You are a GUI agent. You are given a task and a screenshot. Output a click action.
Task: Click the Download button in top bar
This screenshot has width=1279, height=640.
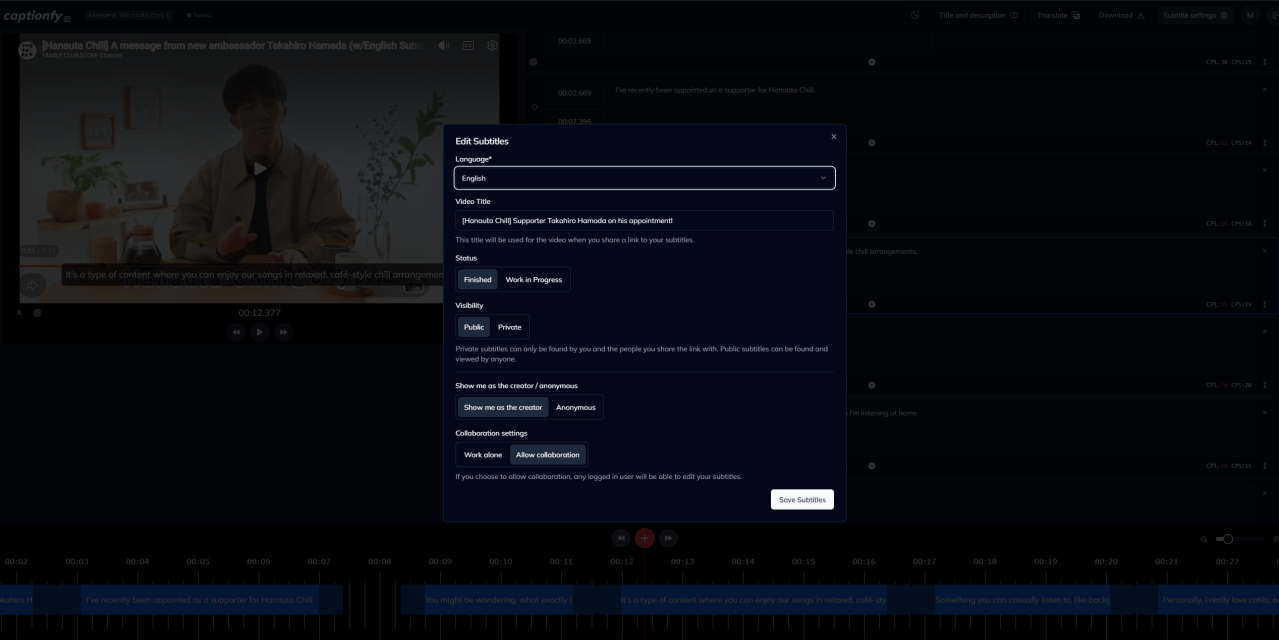tap(1121, 15)
